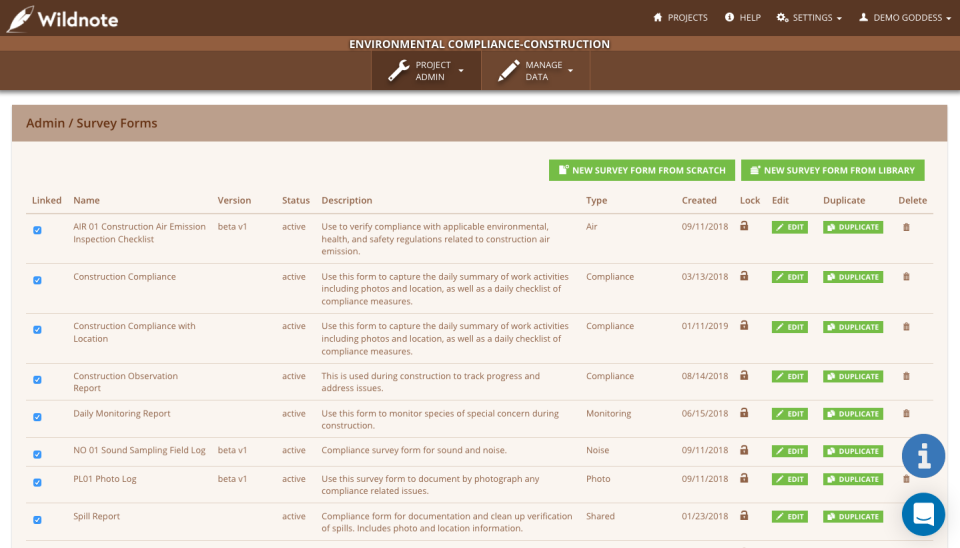Viewport: 960px width, 548px height.
Task: Toggle Linked for Construction Observation Report
Action: pos(37,380)
